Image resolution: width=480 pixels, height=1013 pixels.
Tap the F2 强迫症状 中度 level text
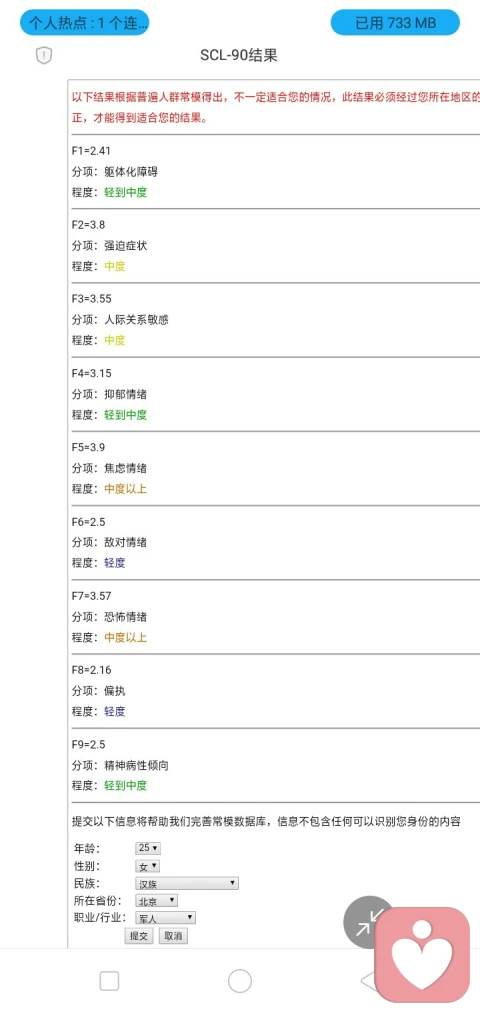pos(115,266)
